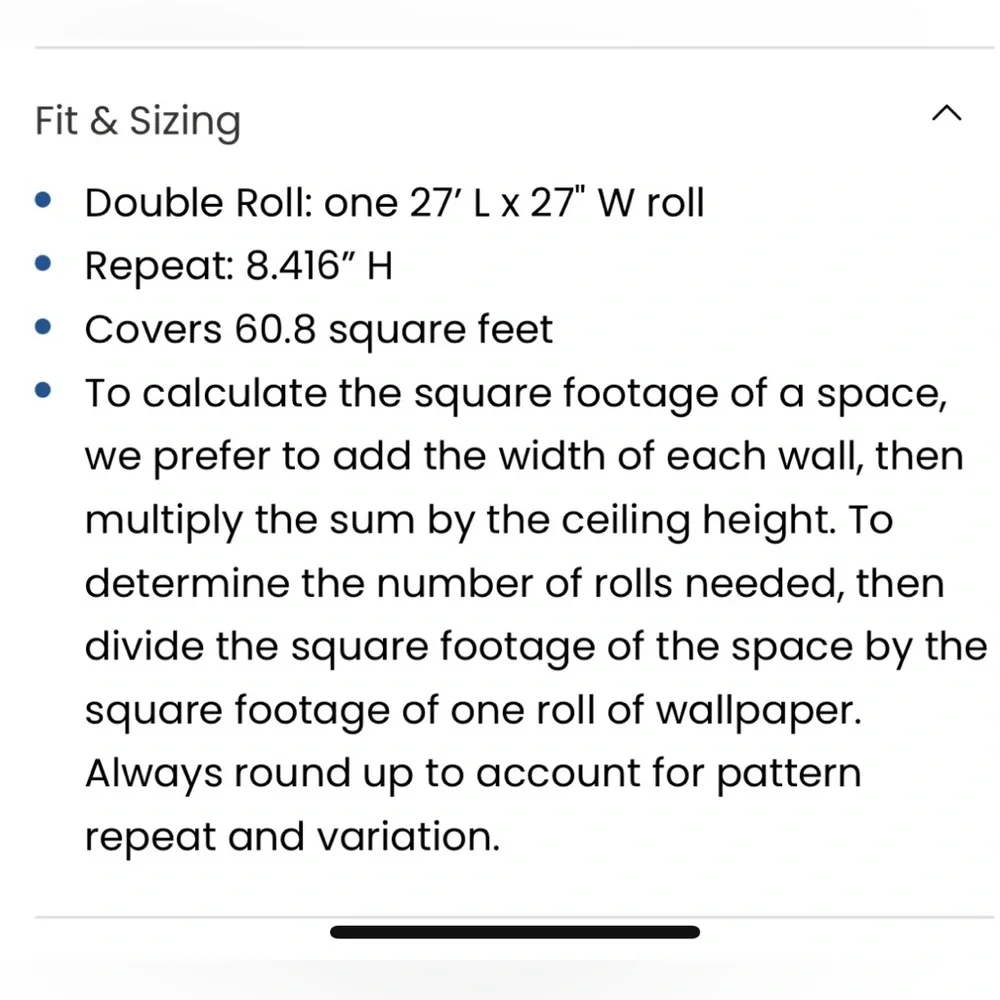The image size is (1000, 1000).
Task: Select the Repeat: 8.416" H text
Action: [239, 265]
